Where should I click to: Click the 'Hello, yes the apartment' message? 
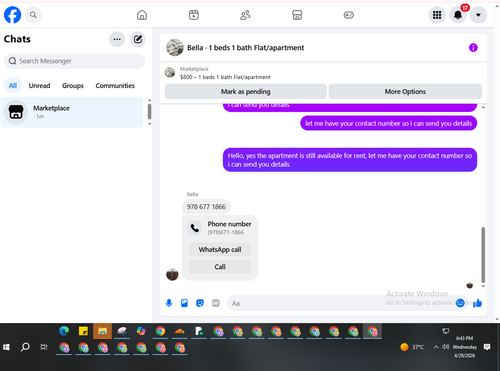coord(350,160)
